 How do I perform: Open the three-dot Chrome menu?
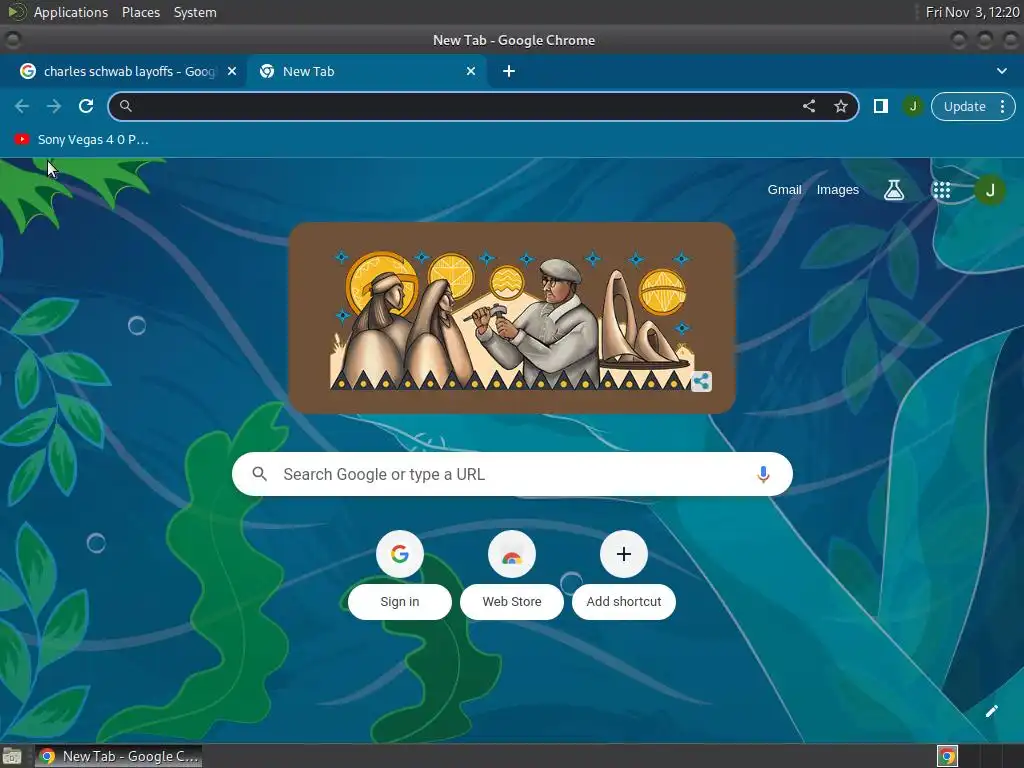[1002, 106]
